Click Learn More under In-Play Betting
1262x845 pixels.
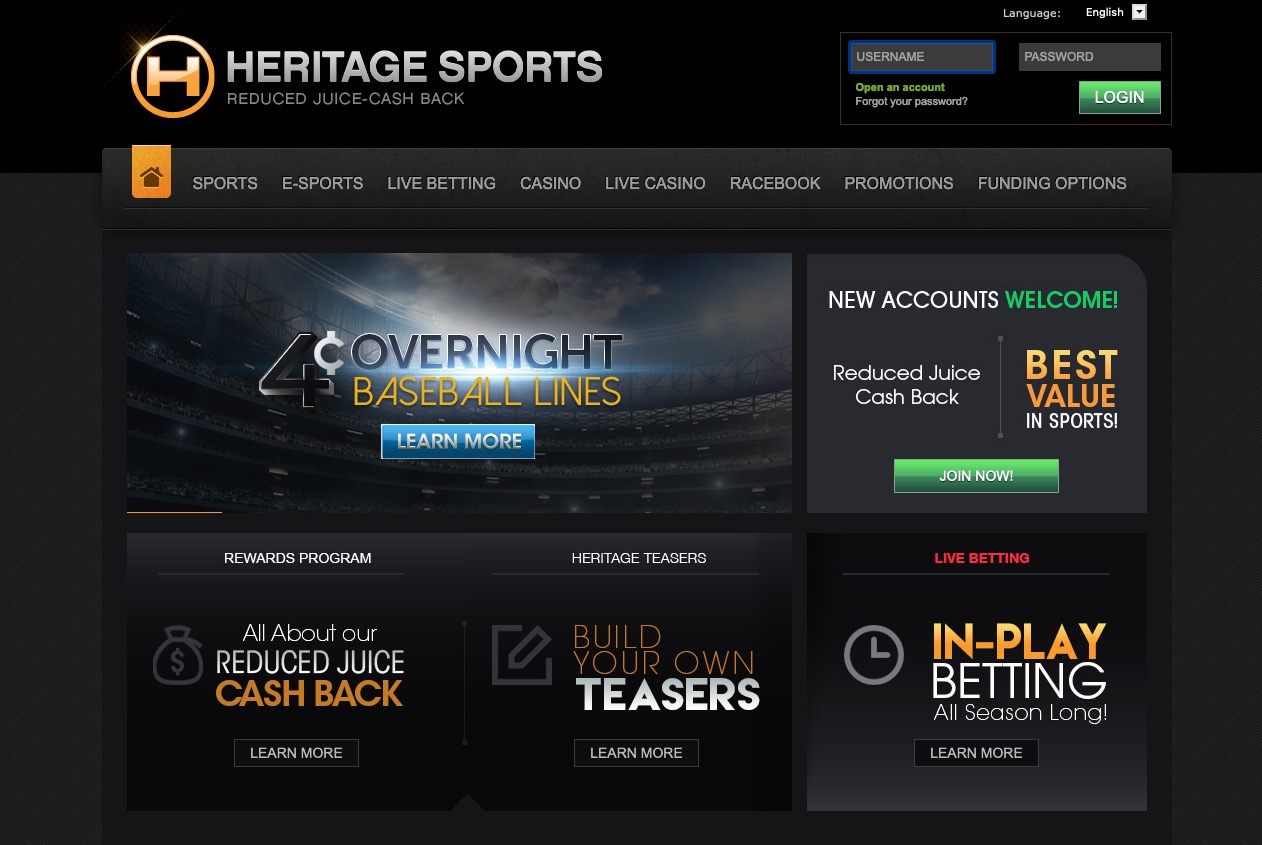coord(976,753)
